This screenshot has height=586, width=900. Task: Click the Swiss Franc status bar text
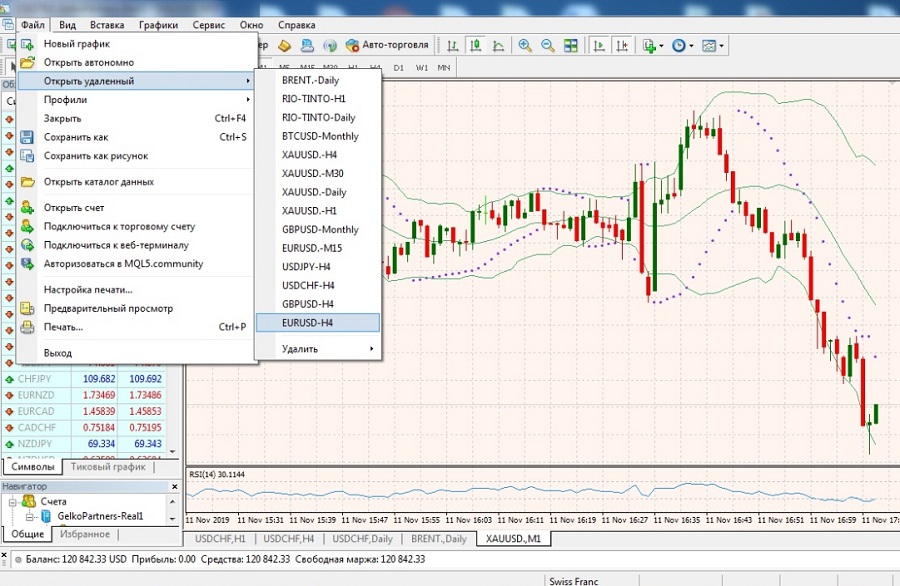(573, 581)
